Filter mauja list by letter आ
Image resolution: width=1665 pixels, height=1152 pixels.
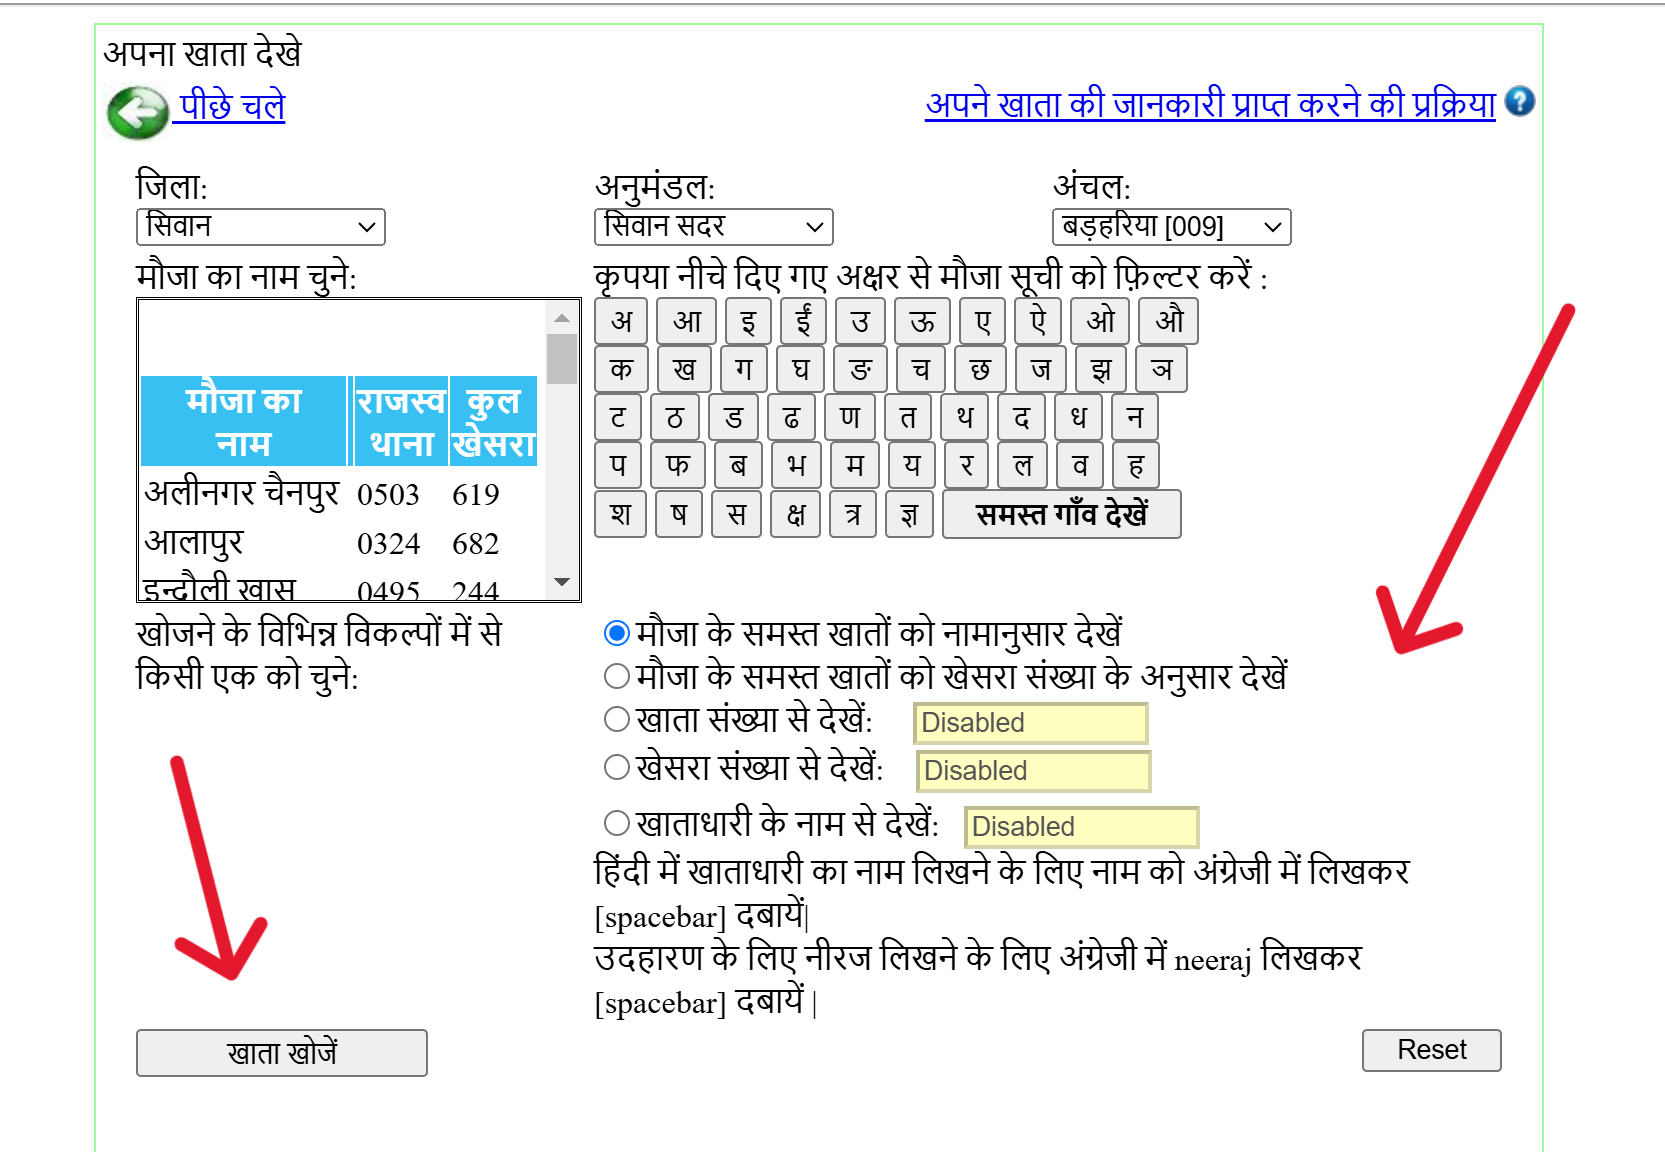[687, 321]
